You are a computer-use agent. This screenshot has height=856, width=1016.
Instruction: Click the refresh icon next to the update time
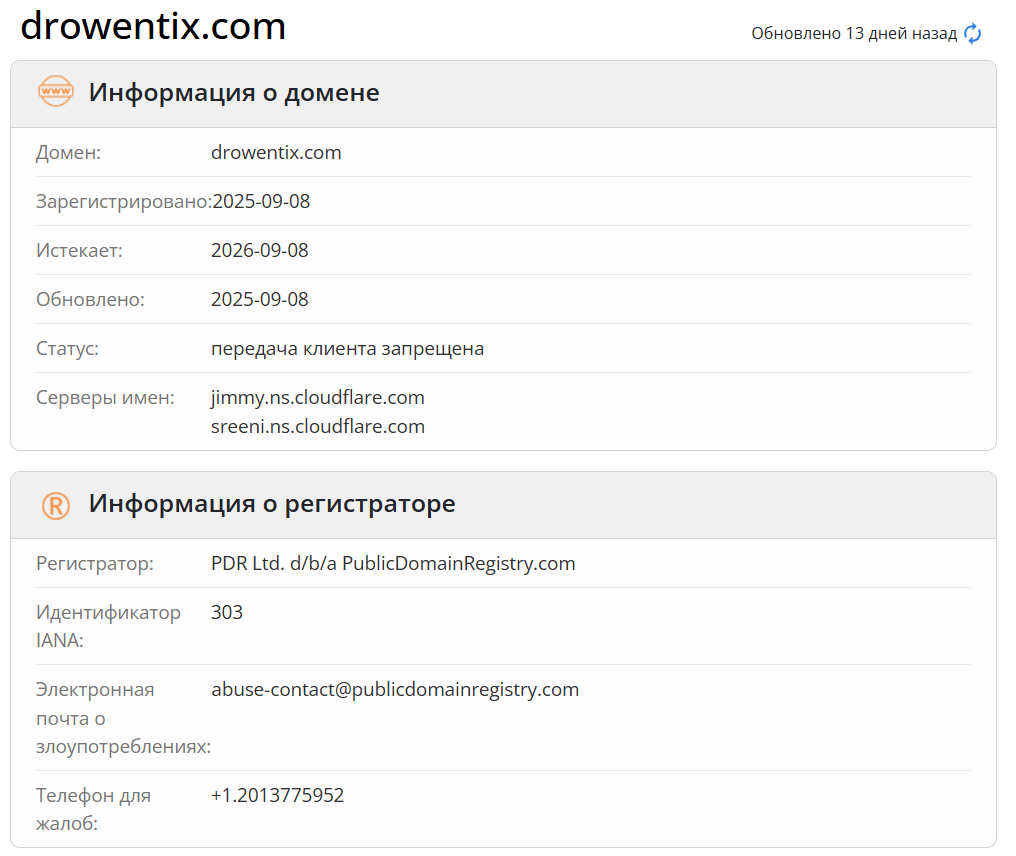pyautogui.click(x=972, y=34)
